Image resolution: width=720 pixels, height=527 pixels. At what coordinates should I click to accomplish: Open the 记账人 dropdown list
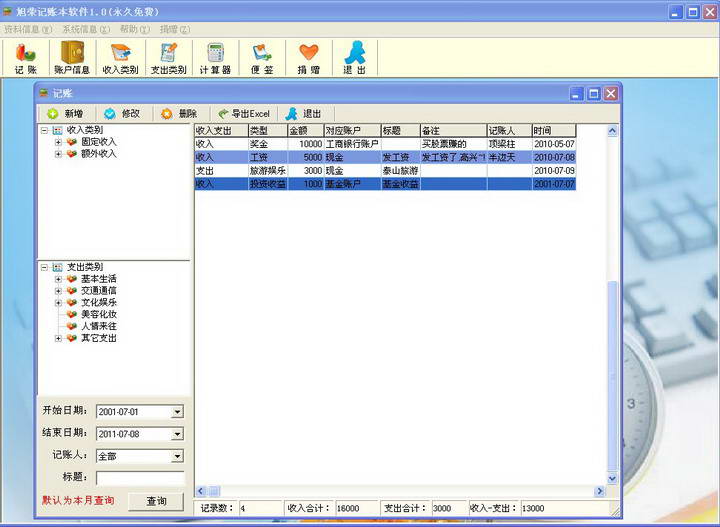pos(177,456)
